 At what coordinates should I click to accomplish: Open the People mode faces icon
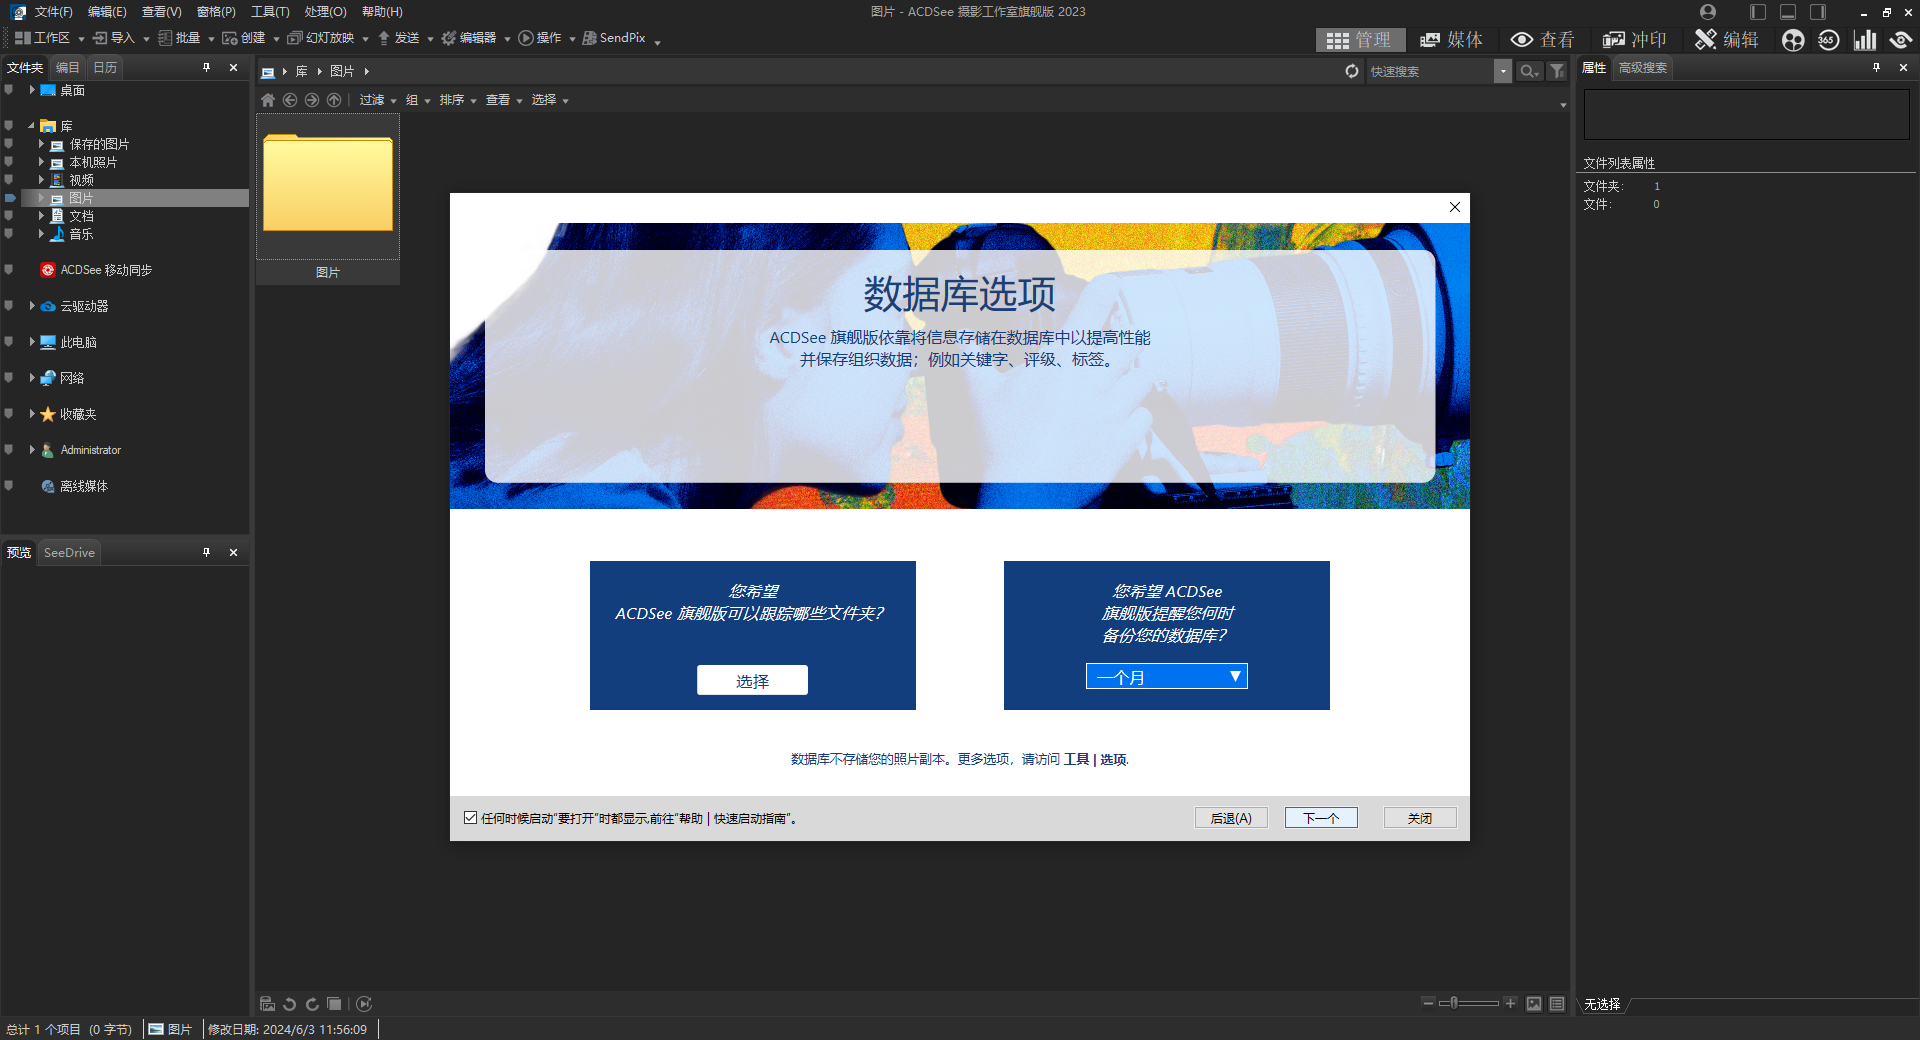1794,40
